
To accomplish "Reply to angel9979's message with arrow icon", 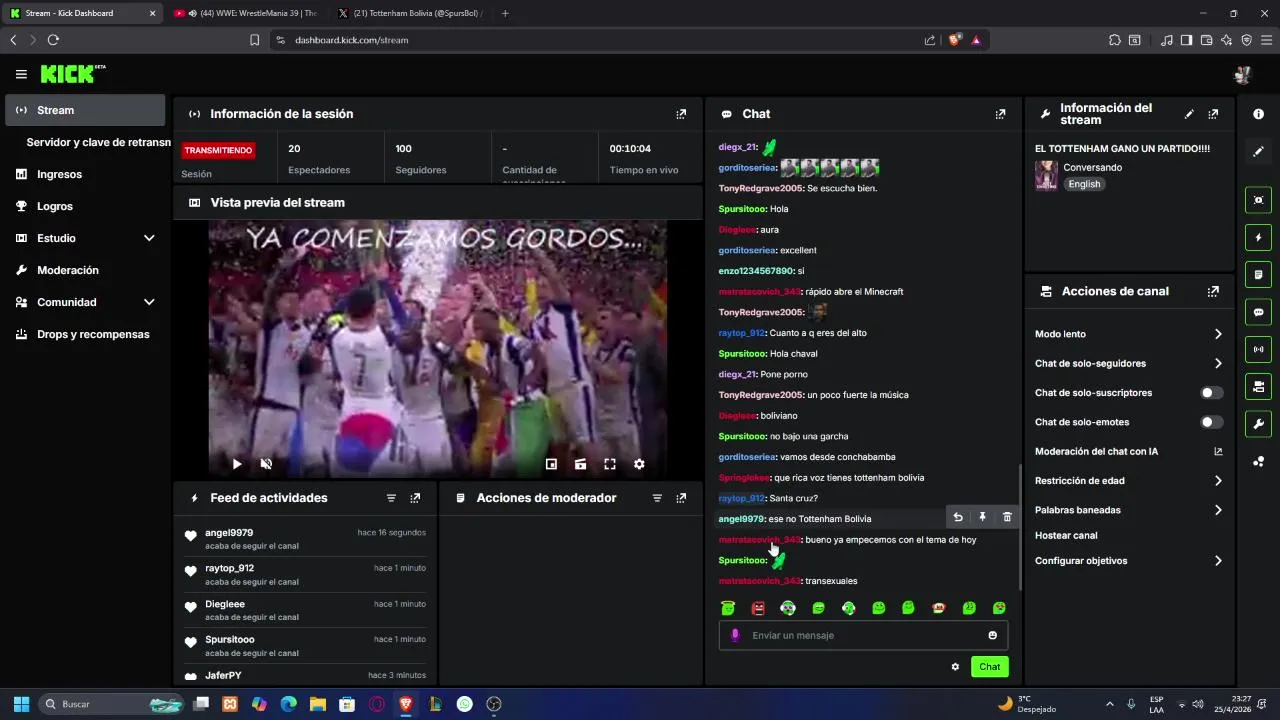I will pyautogui.click(x=958, y=517).
